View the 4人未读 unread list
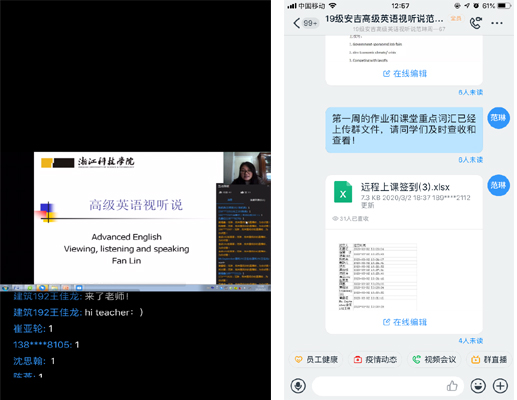The width and height of the screenshot is (517, 400). click(x=470, y=341)
